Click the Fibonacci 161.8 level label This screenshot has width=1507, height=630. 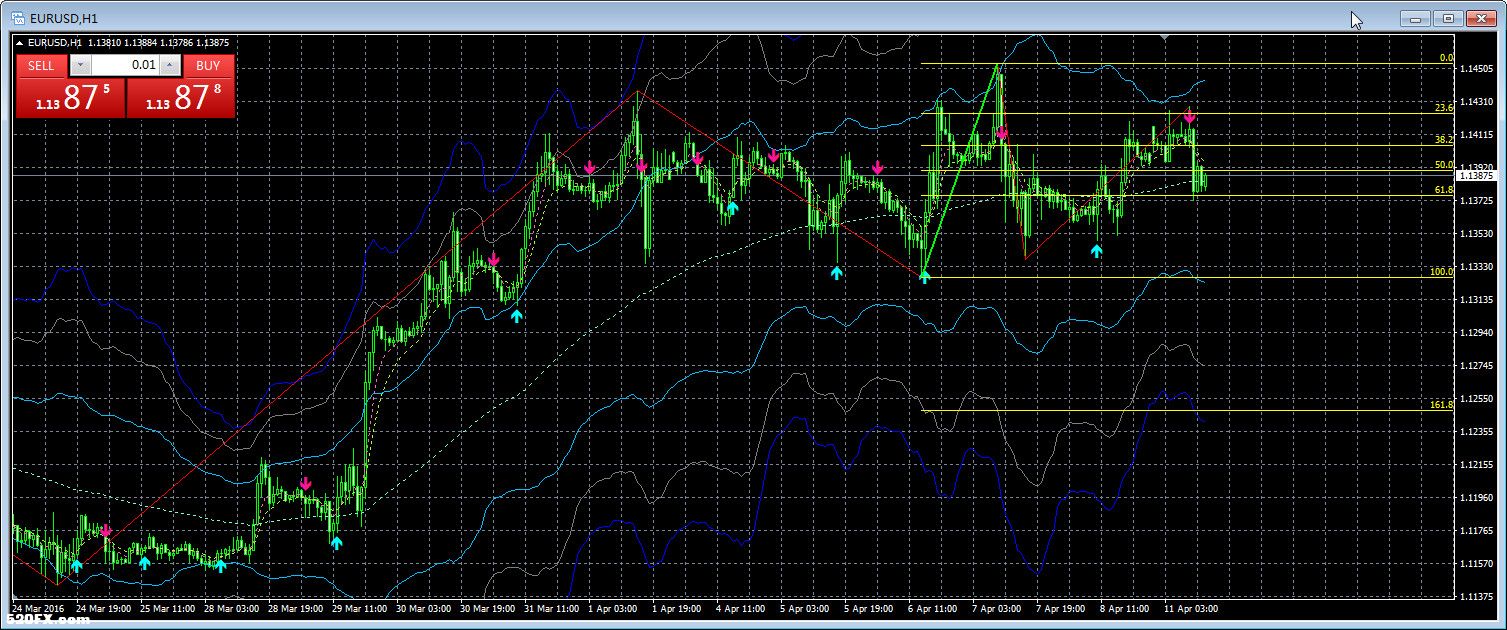(x=1441, y=405)
